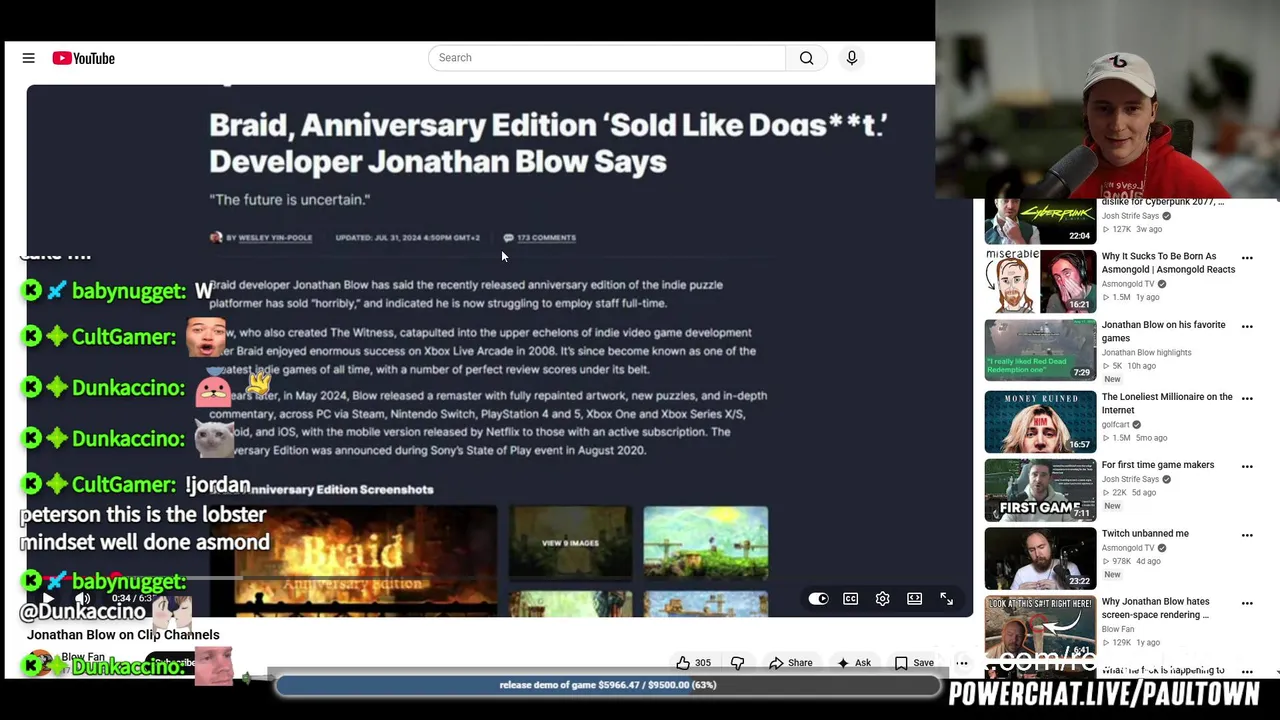The width and height of the screenshot is (1280, 720).
Task: Click the '1.5M 5mo ago' view count
Action: click(x=1134, y=438)
